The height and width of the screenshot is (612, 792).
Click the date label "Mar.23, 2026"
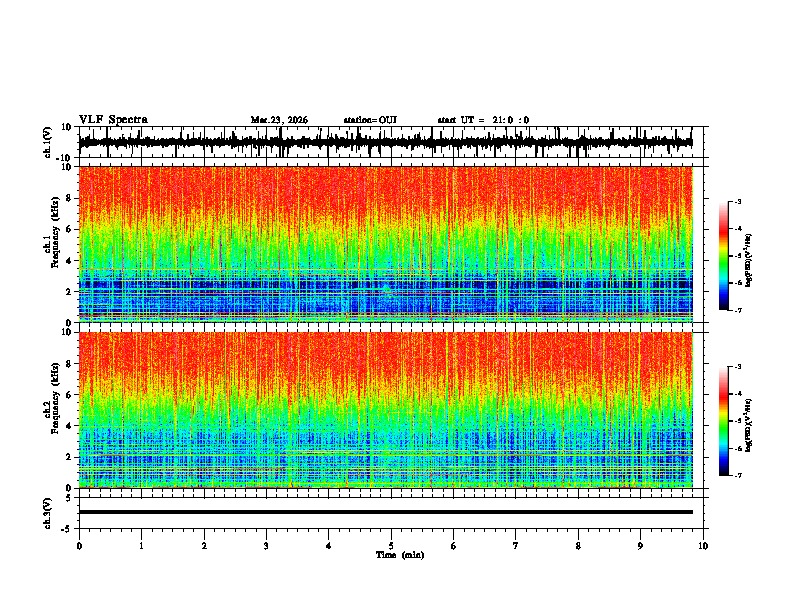click(x=279, y=120)
